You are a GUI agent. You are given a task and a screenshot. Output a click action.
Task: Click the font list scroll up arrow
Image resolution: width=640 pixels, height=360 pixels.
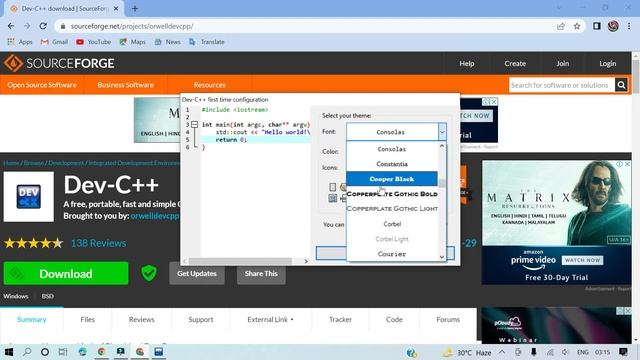click(442, 146)
